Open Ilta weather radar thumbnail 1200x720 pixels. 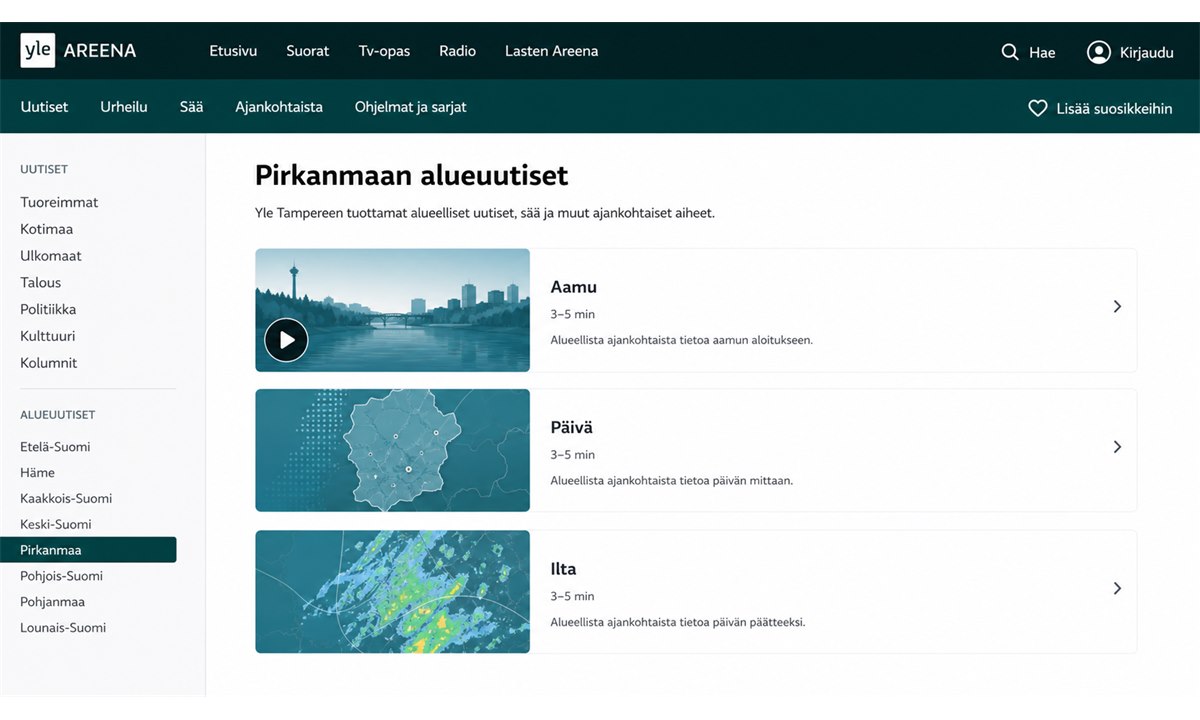[392, 592]
